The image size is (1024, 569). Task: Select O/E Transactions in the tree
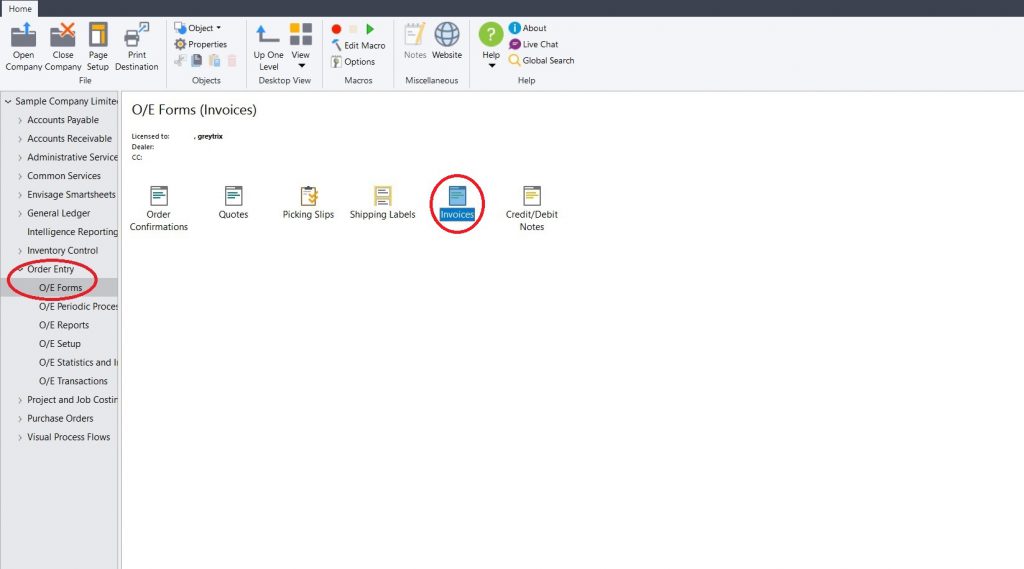pos(73,381)
